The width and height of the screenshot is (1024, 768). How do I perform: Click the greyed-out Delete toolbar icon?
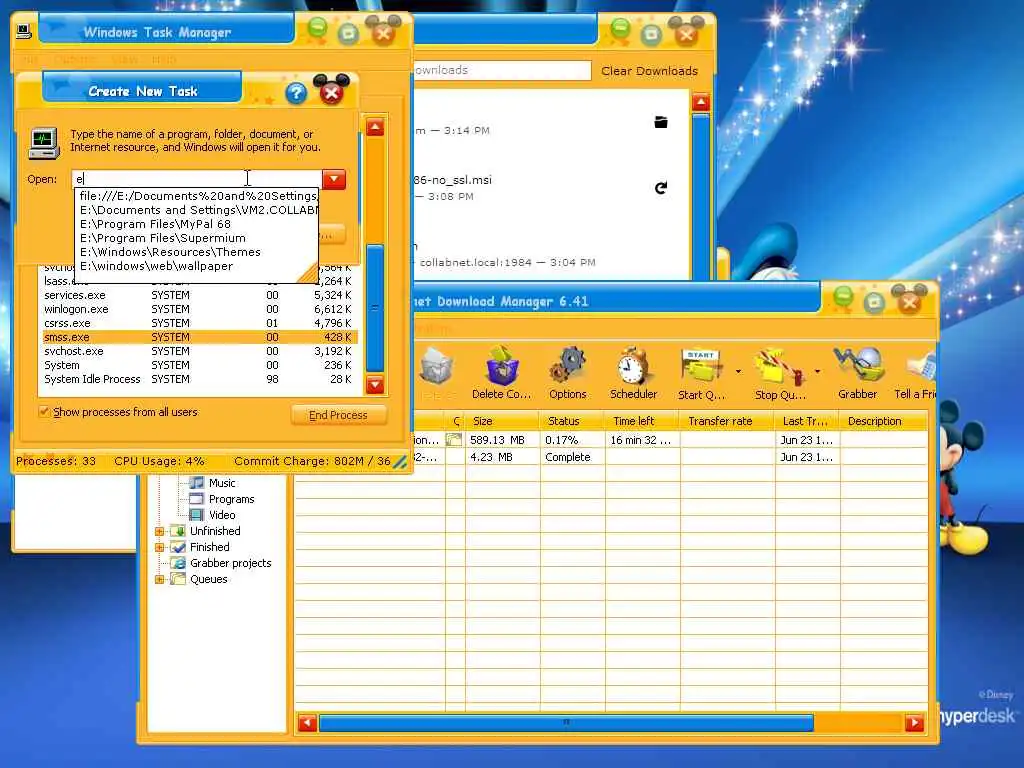pyautogui.click(x=436, y=366)
